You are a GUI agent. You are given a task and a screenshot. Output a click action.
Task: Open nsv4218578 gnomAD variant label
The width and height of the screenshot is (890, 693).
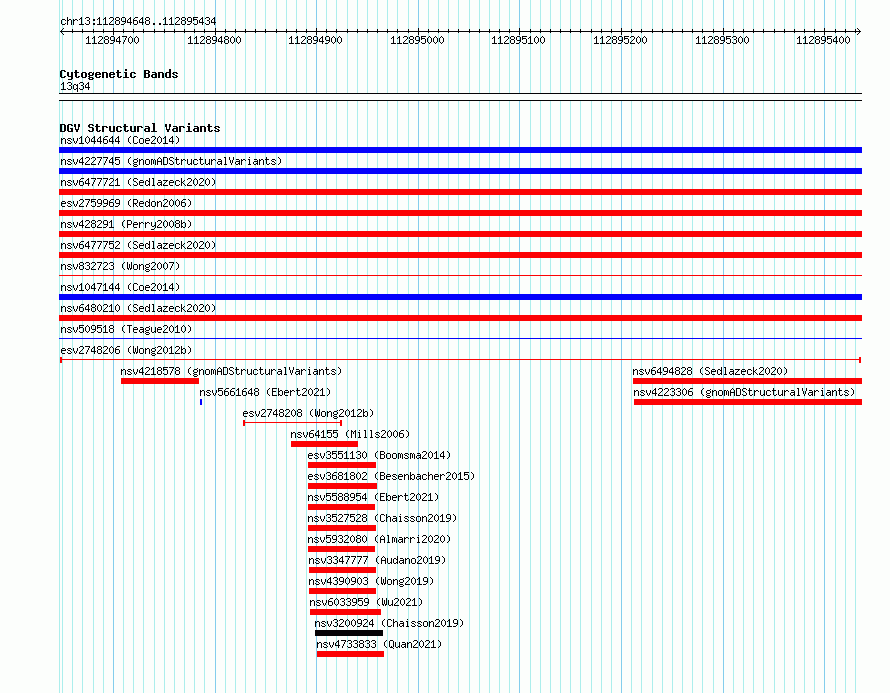coord(231,371)
